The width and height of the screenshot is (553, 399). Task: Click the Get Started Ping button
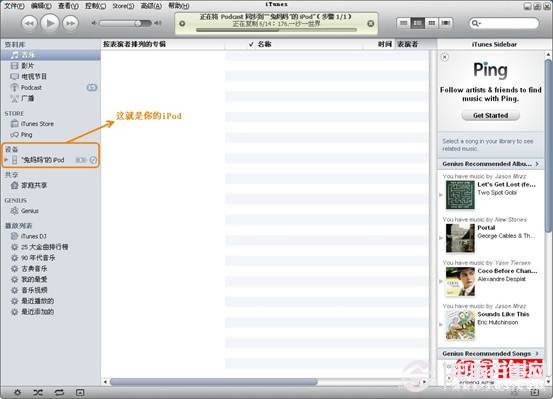(491, 115)
